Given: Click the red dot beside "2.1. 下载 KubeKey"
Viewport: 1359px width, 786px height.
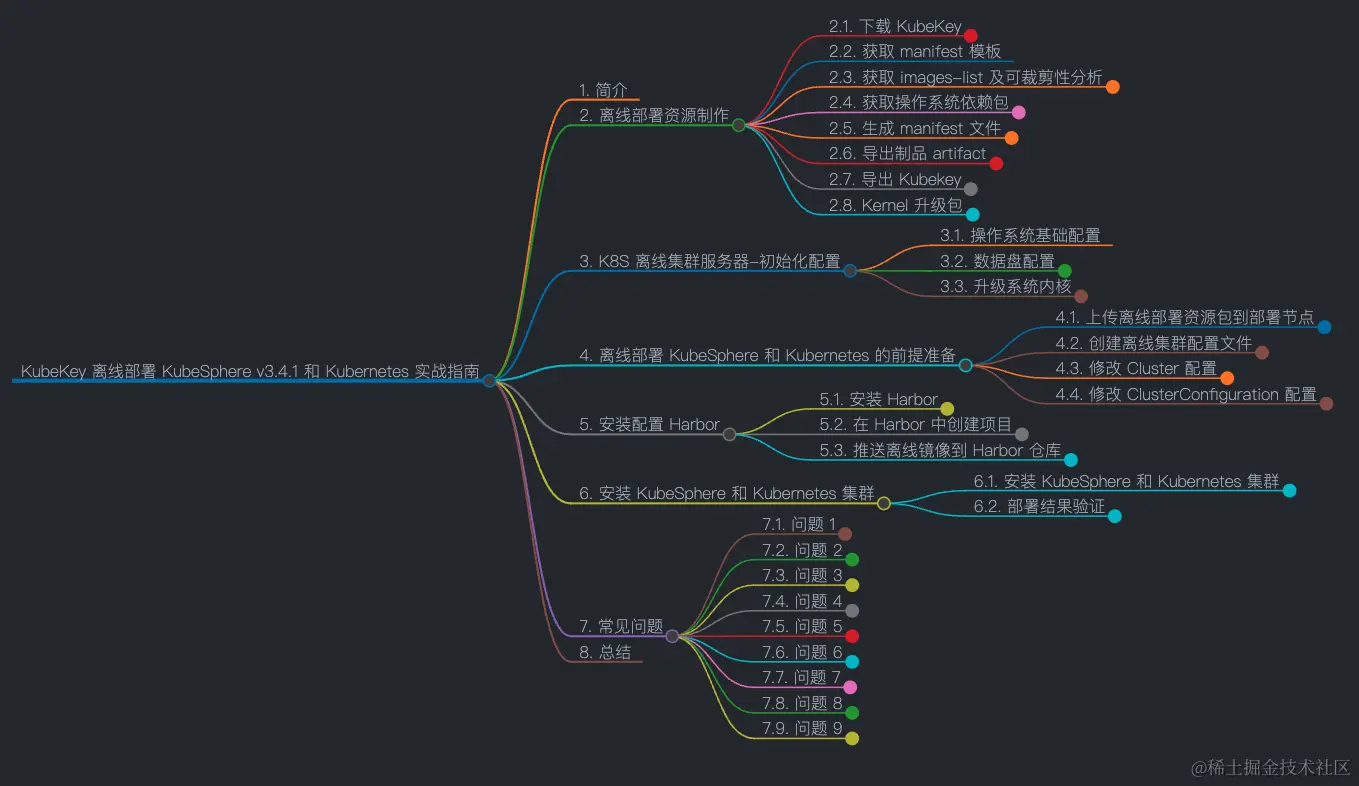Looking at the screenshot, I should tap(973, 34).
